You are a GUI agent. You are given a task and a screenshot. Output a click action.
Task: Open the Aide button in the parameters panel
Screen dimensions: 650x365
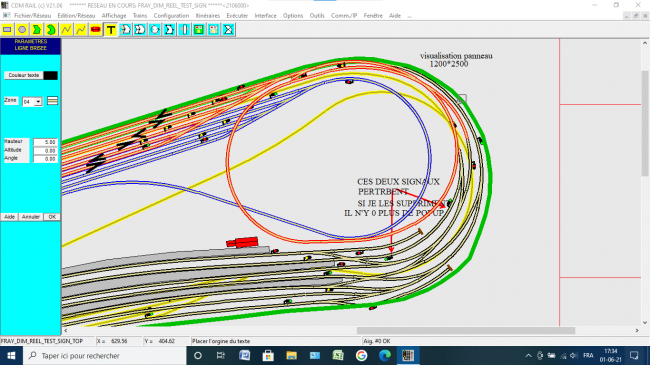[10, 217]
